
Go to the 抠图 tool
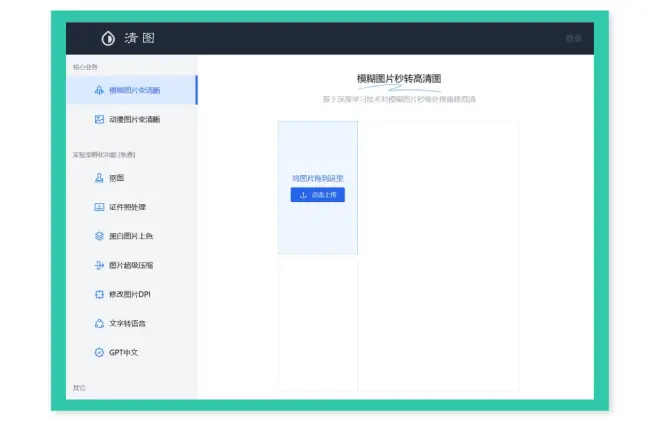click(x=117, y=178)
